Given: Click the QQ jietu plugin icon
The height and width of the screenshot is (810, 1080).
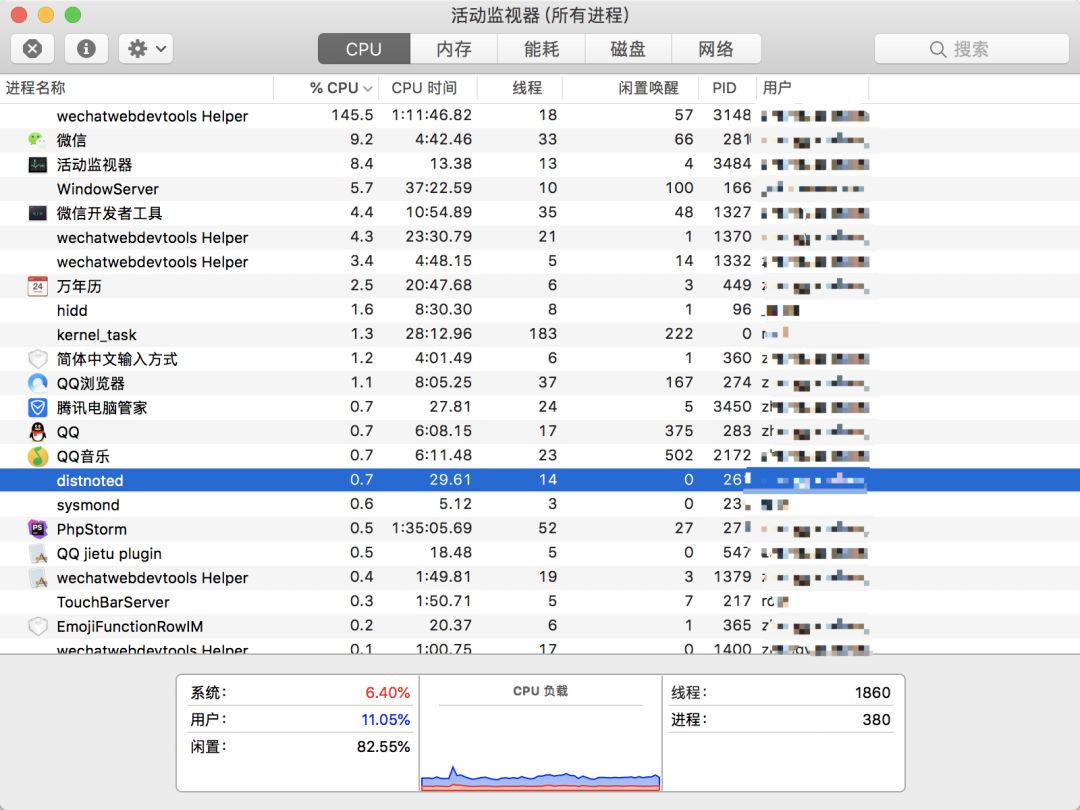Looking at the screenshot, I should pyautogui.click(x=37, y=554).
